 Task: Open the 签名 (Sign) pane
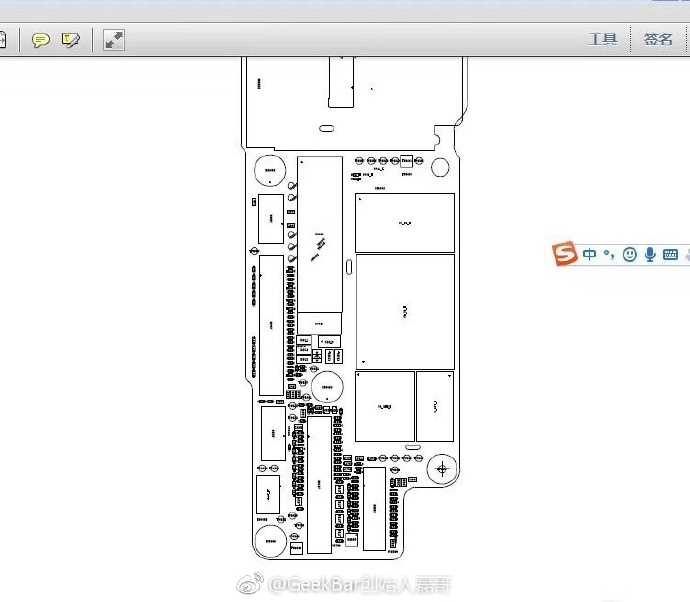pyautogui.click(x=658, y=39)
